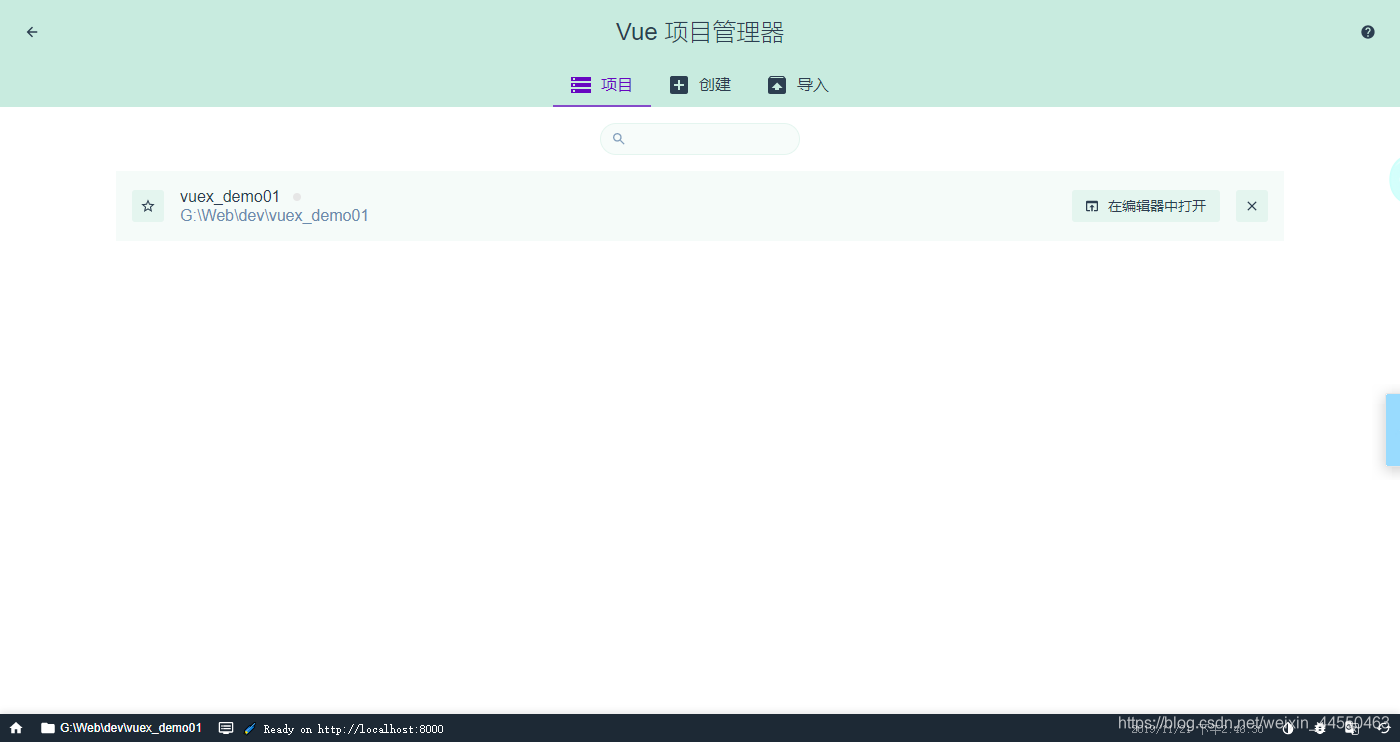This screenshot has width=1400, height=742.
Task: Open the log messages icon in status bar
Action: tap(226, 728)
